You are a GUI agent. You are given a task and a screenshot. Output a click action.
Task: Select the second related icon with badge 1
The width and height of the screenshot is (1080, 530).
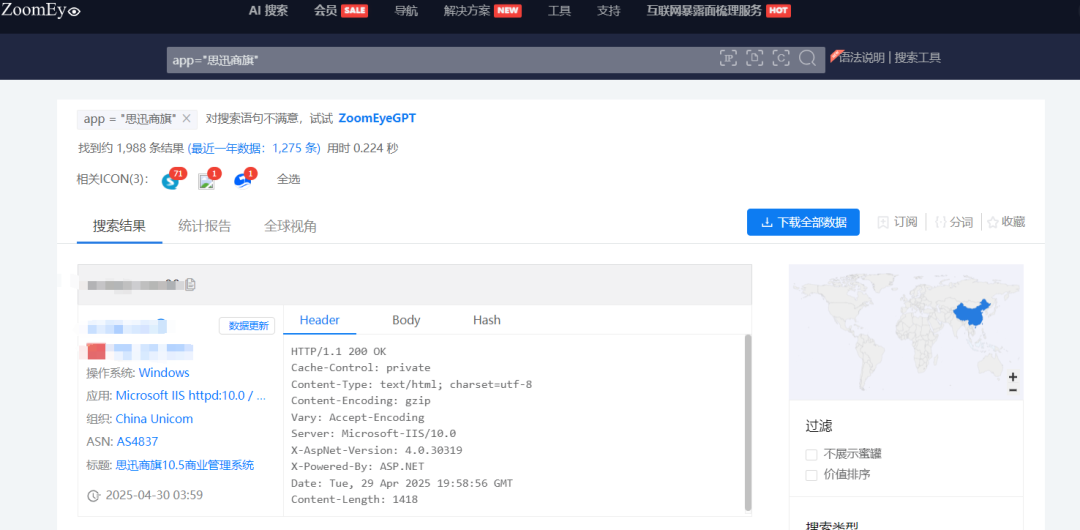point(207,180)
